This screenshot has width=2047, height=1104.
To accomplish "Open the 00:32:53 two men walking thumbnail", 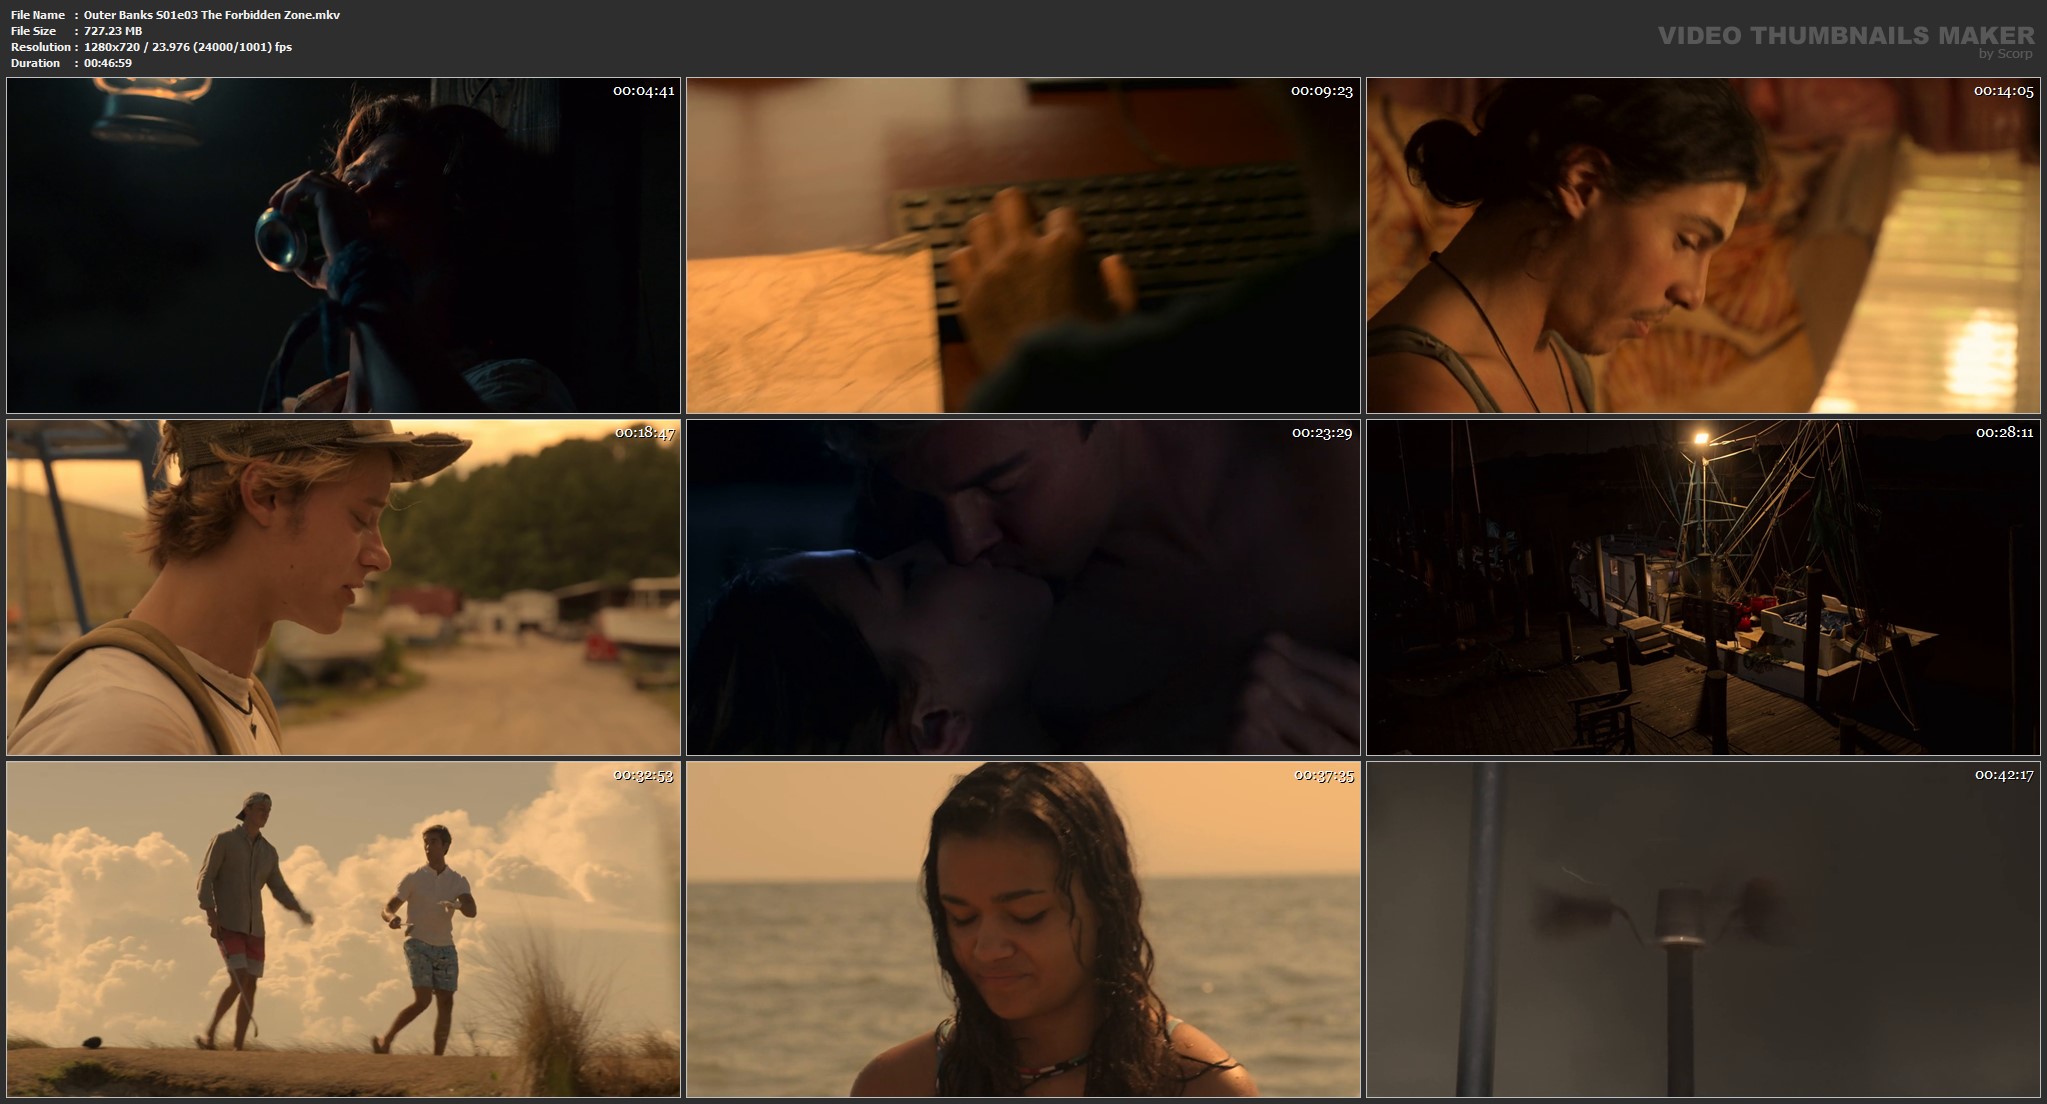I will point(343,930).
